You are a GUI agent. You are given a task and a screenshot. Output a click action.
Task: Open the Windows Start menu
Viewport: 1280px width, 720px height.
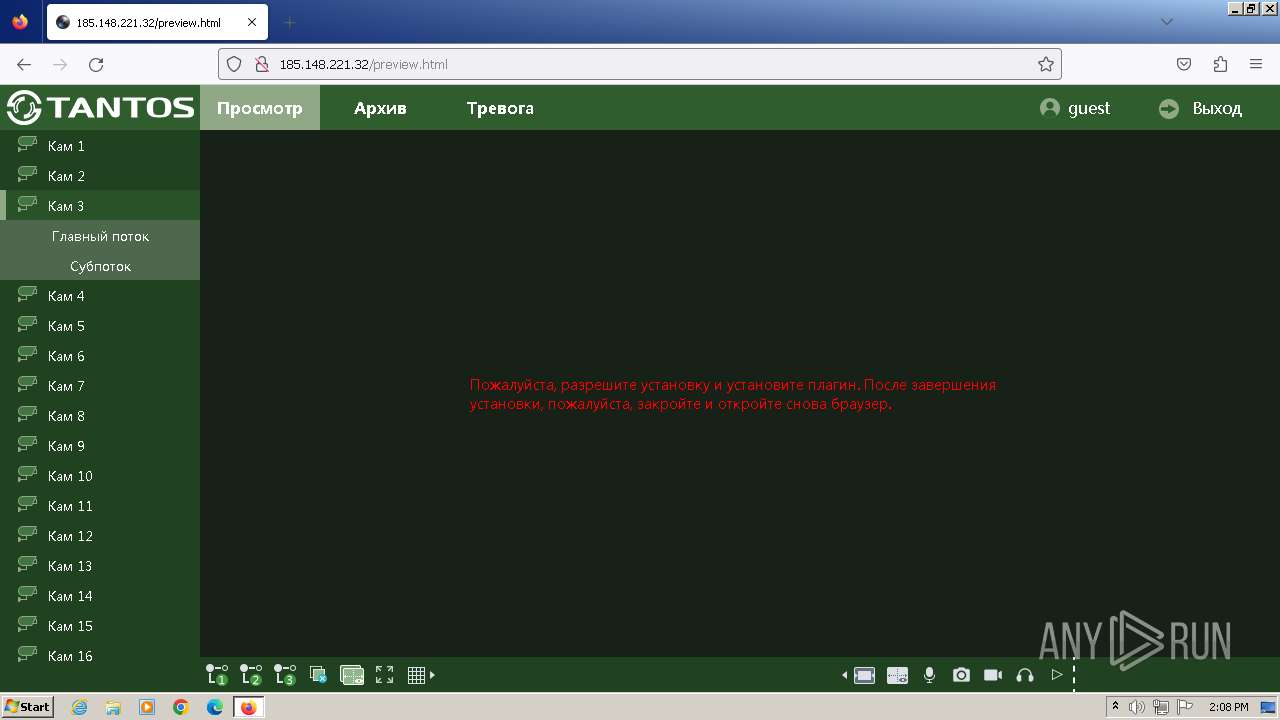(x=27, y=707)
